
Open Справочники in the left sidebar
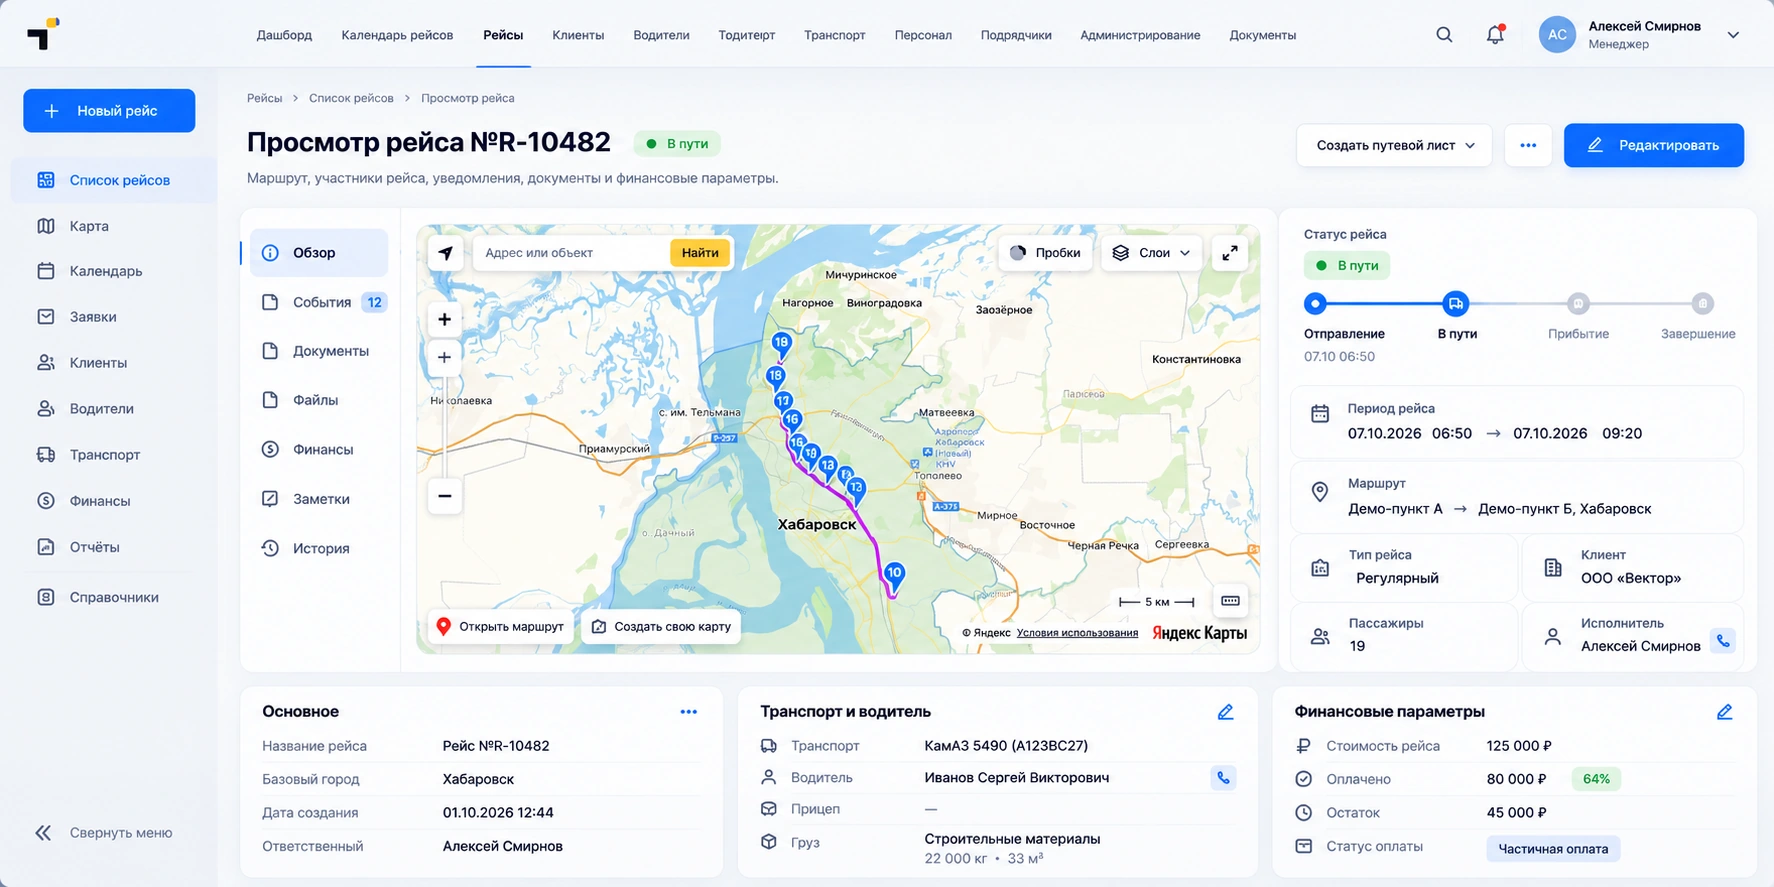coord(114,597)
